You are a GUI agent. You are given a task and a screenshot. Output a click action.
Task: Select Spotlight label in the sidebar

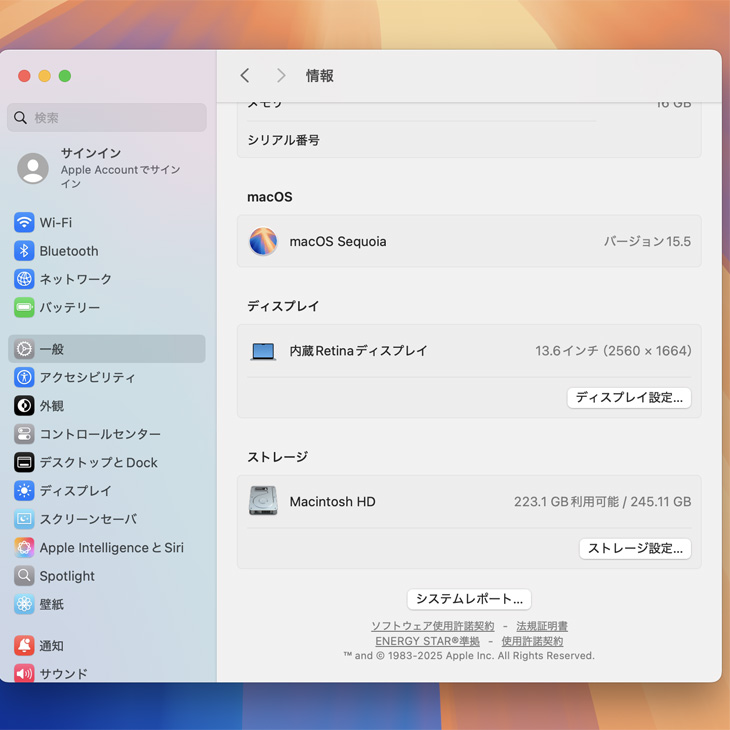(67, 576)
